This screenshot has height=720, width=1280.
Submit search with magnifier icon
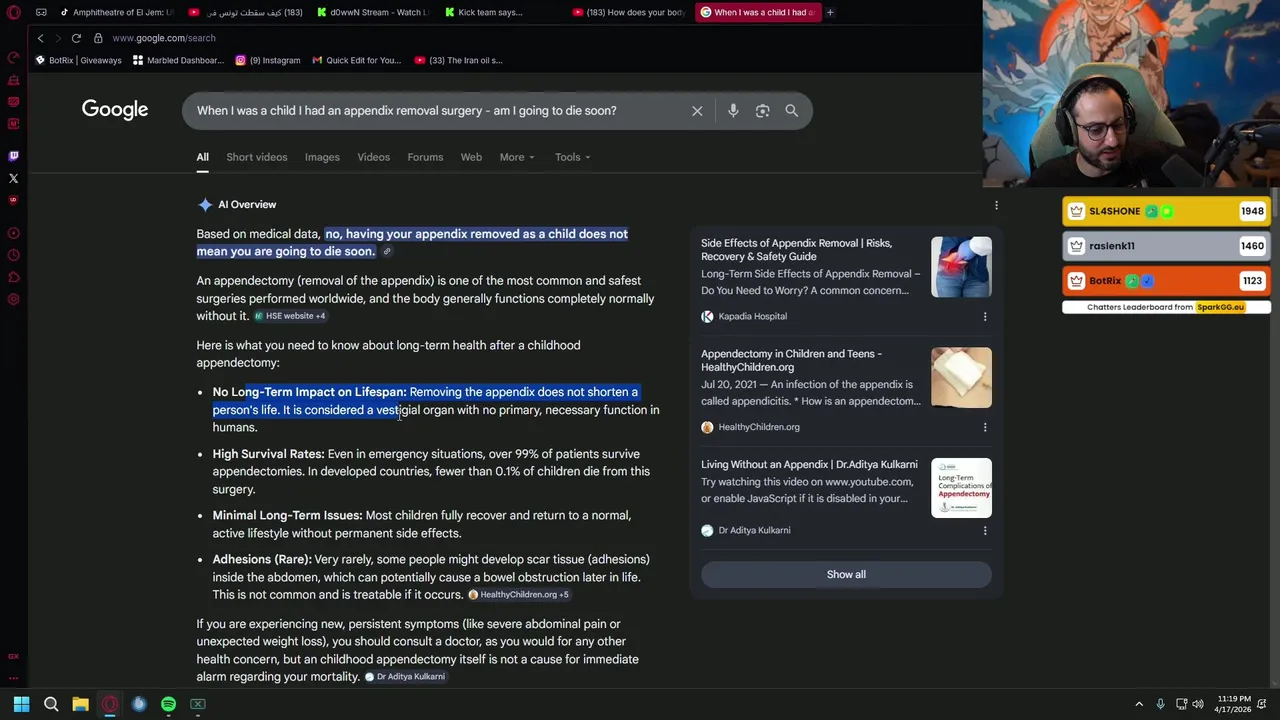point(792,111)
